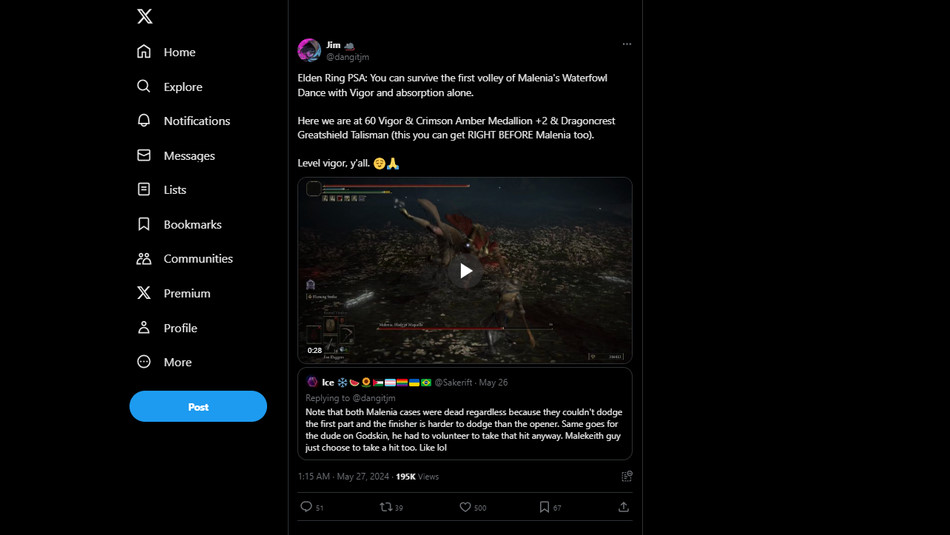This screenshot has width=950, height=535.
Task: Bookmark this tweet
Action: pos(544,507)
